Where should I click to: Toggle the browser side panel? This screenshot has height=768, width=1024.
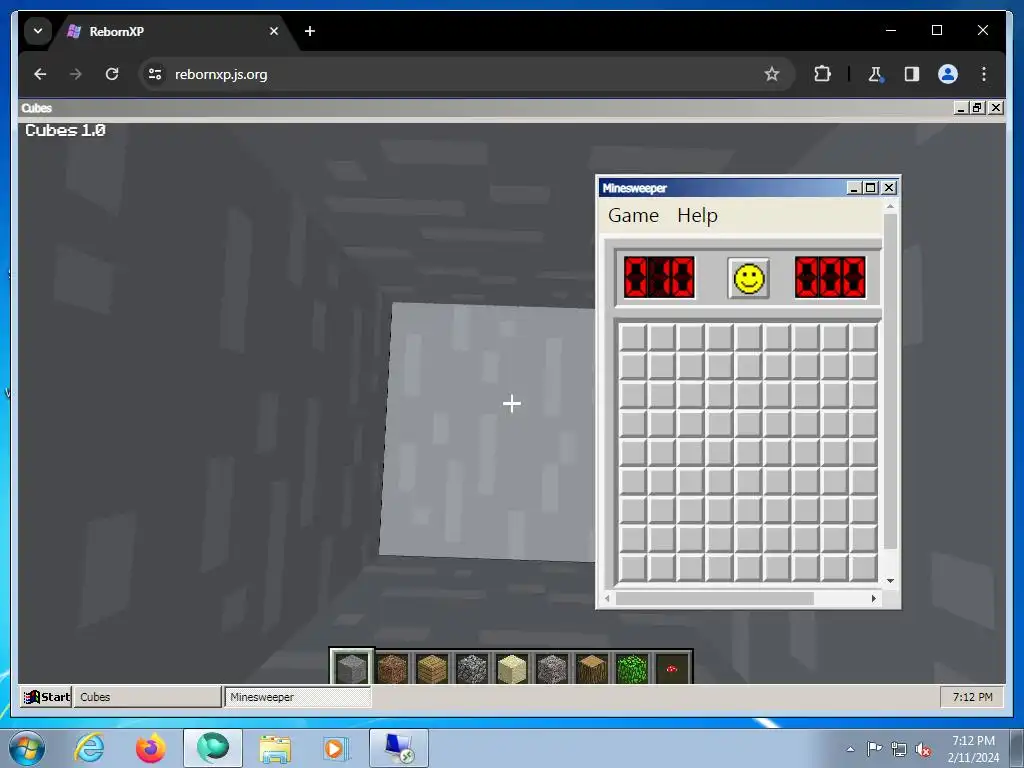click(x=912, y=74)
